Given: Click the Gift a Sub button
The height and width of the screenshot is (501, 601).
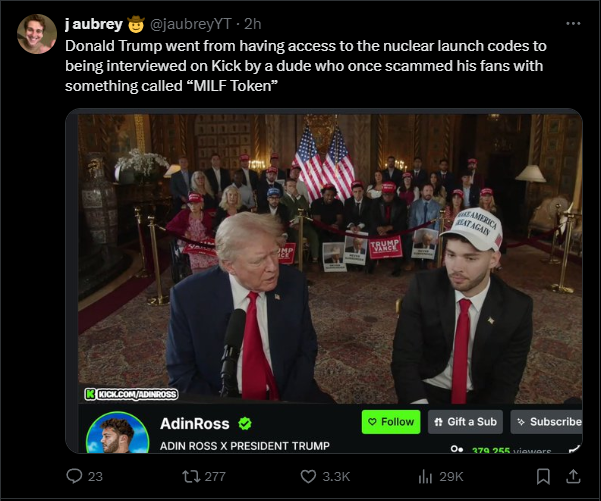Looking at the screenshot, I should [465, 422].
